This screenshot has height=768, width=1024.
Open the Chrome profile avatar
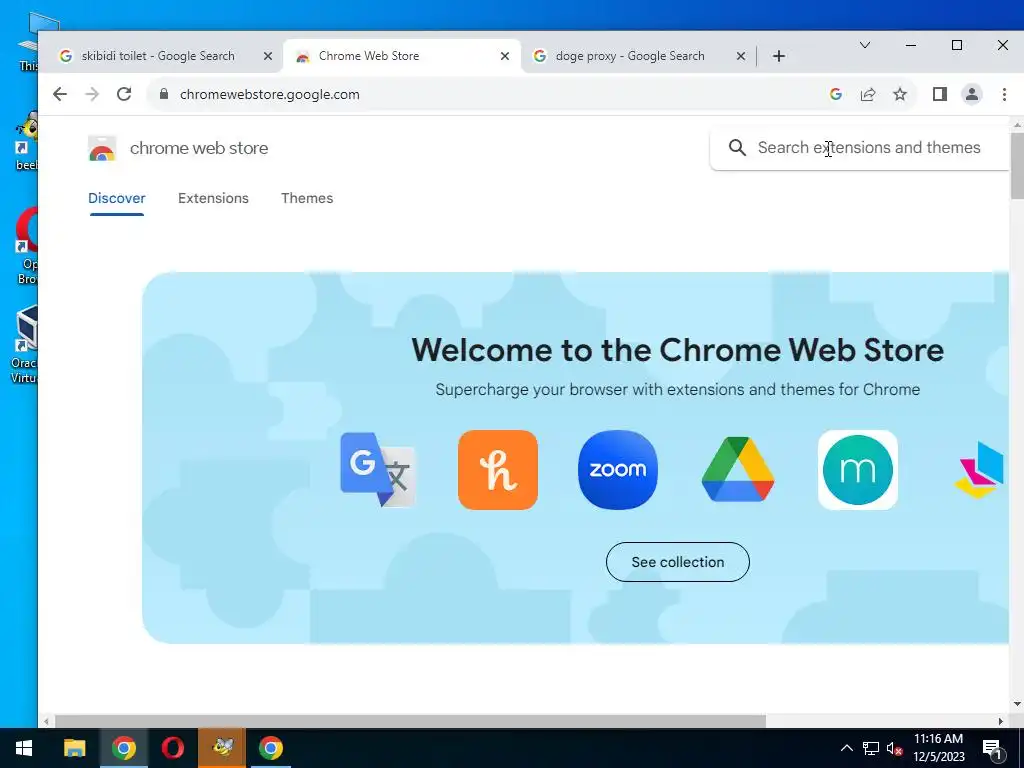[x=972, y=94]
